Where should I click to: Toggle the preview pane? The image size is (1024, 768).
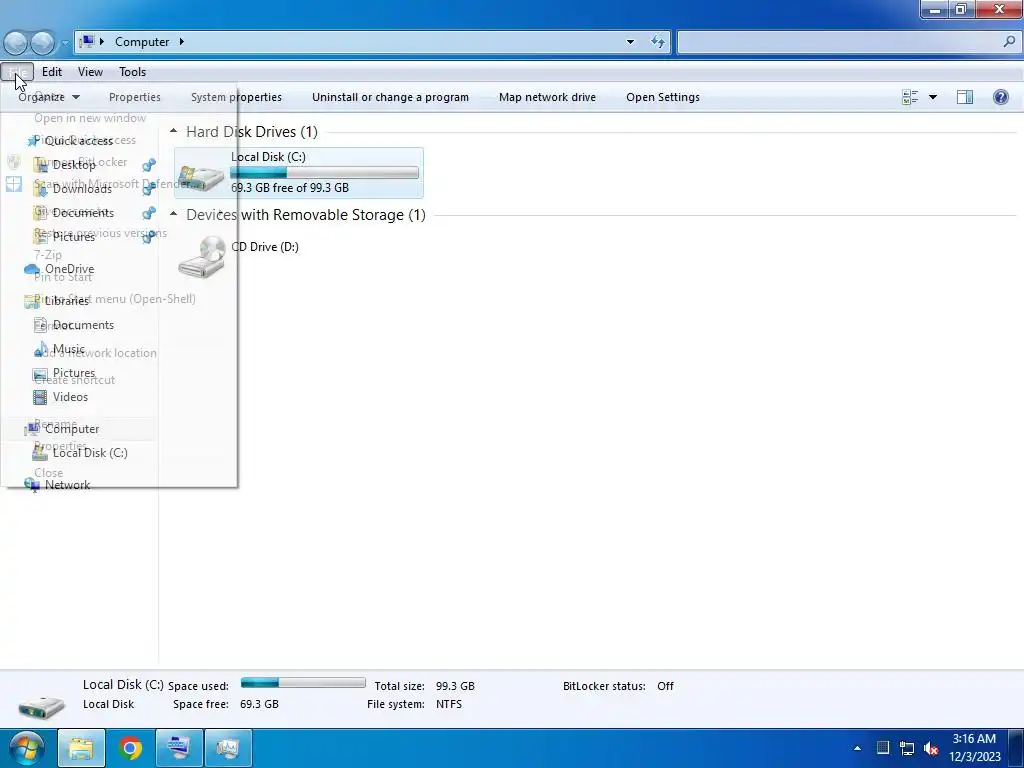[965, 97]
